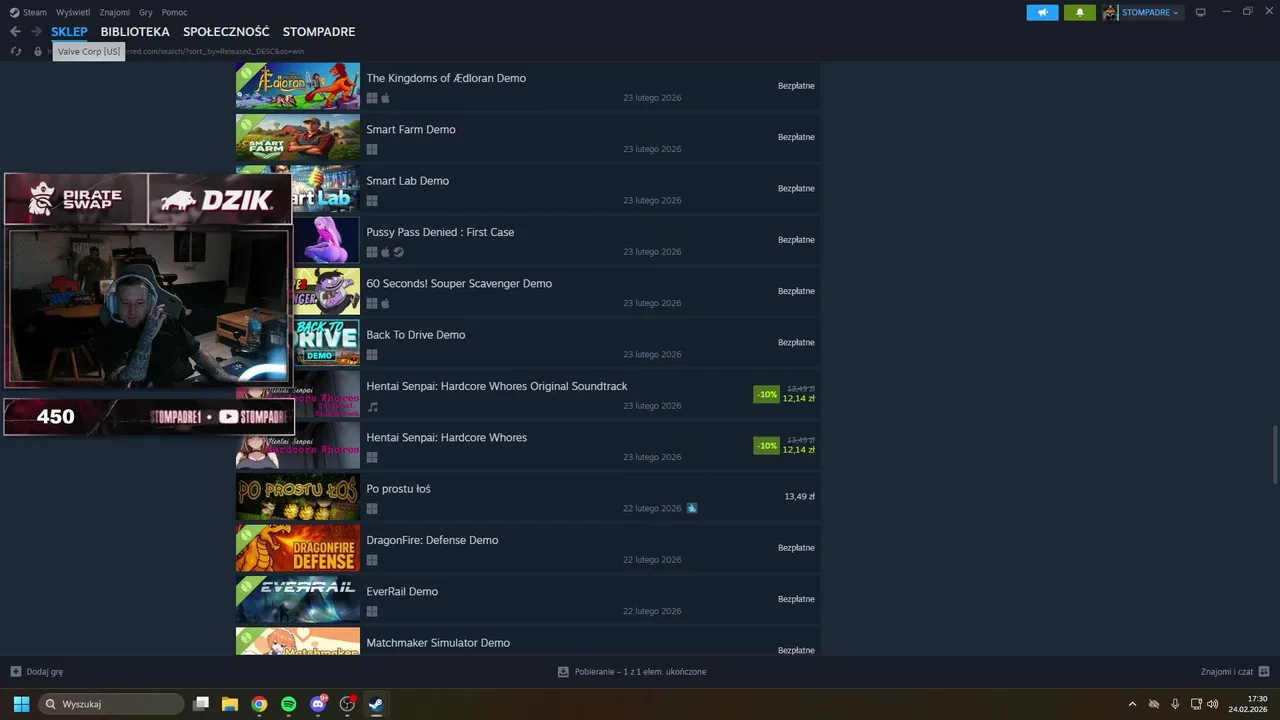Image resolution: width=1280 pixels, height=720 pixels.
Task: Open the clock showing 17:30
Action: coord(1248,704)
